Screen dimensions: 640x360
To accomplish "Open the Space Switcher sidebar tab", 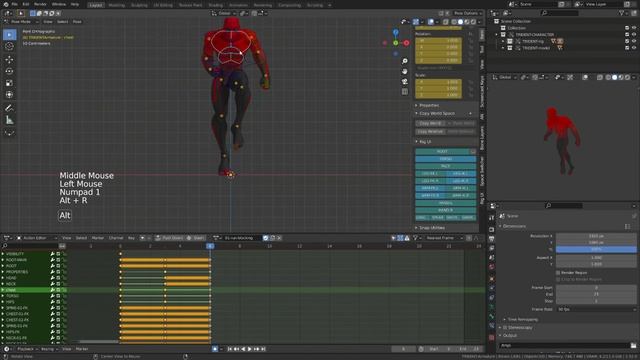I will point(482,171).
